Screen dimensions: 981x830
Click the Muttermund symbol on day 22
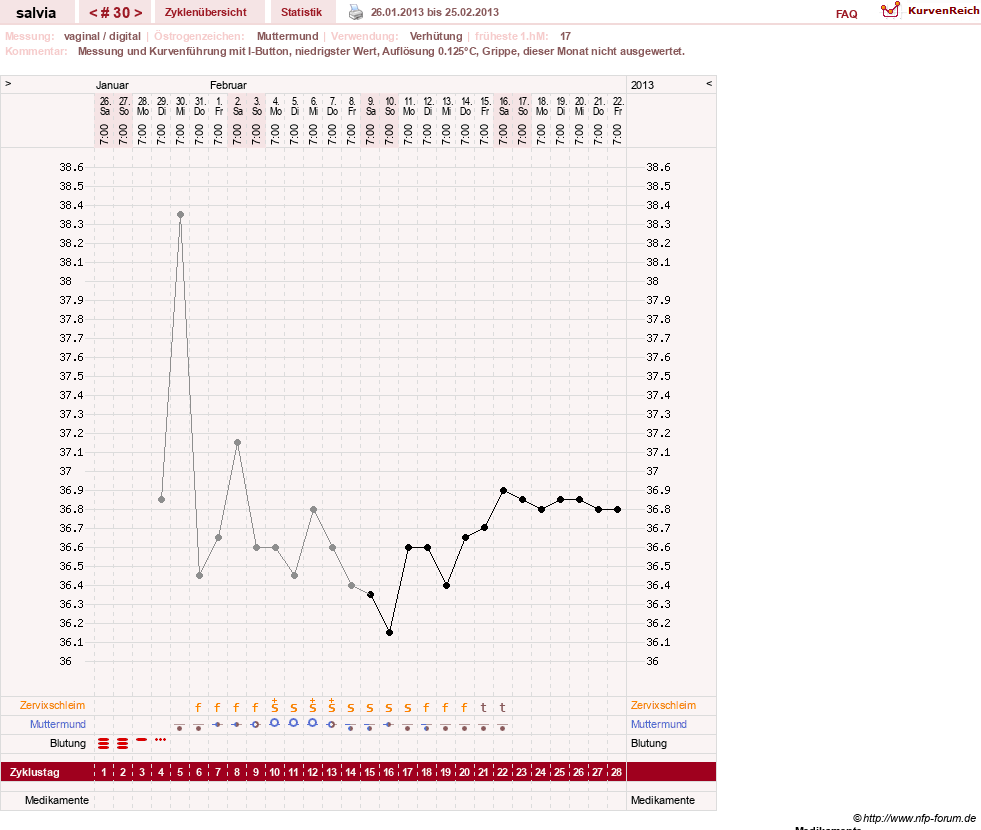tap(502, 727)
